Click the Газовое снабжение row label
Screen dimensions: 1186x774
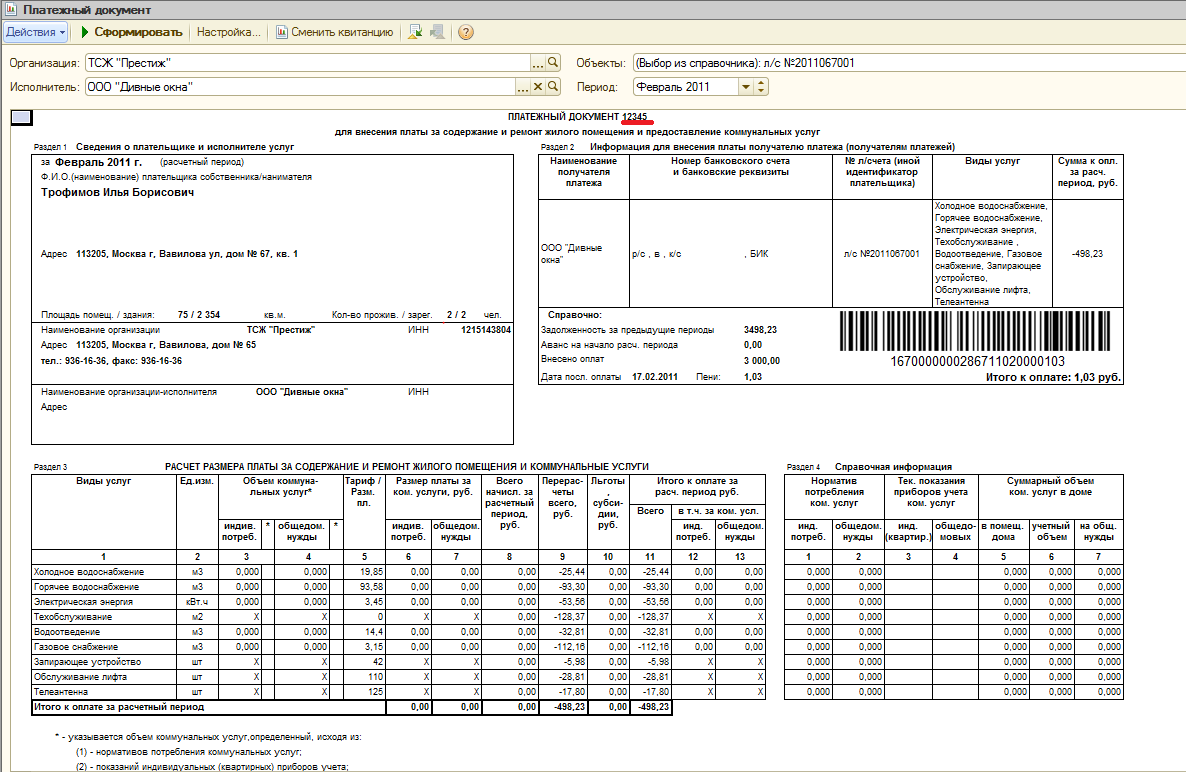coord(76,647)
